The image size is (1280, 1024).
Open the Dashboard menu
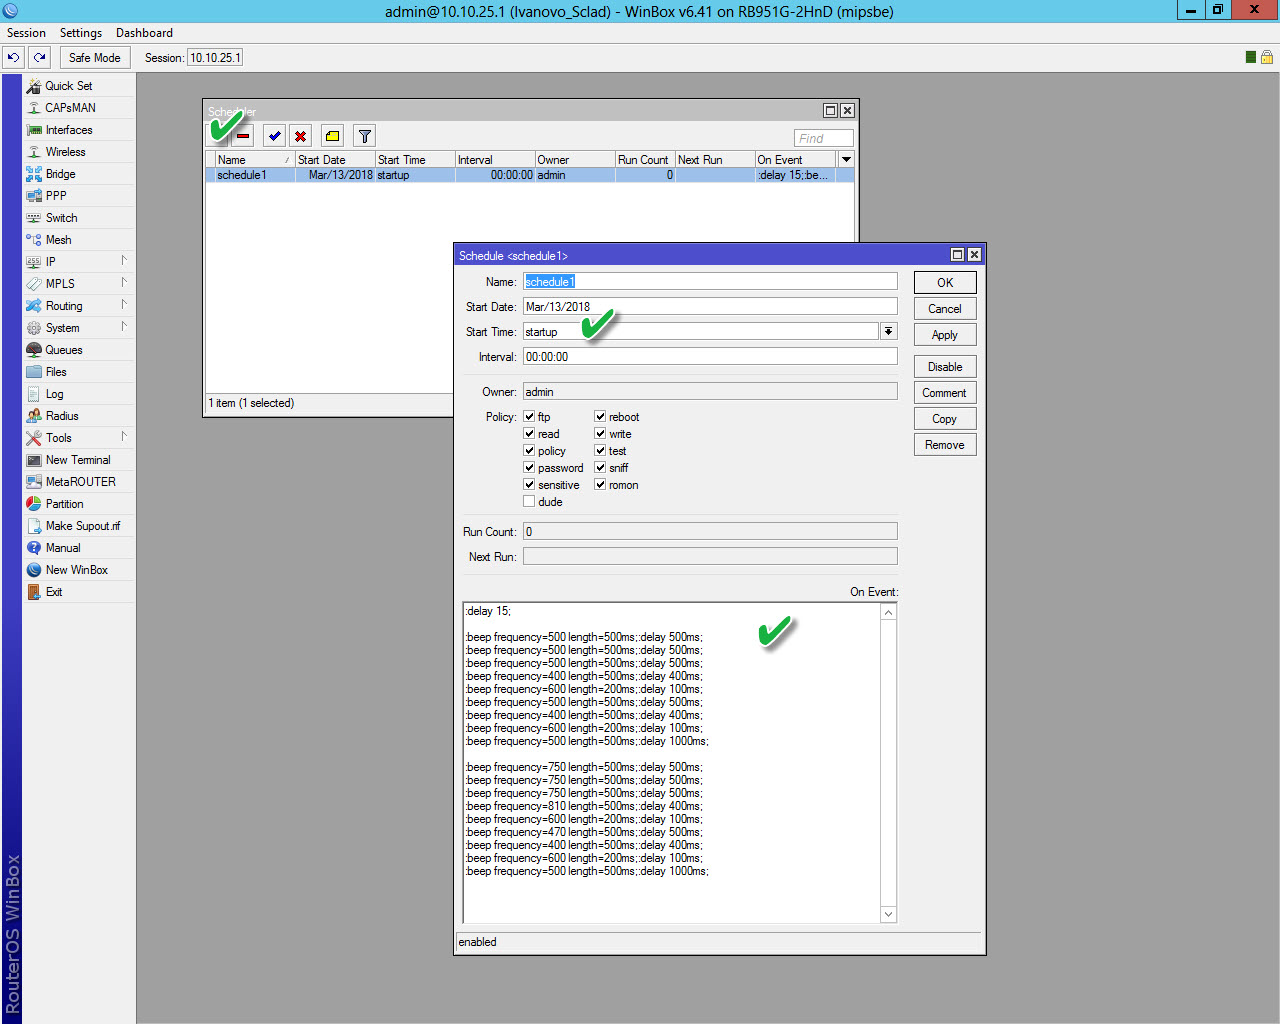click(144, 33)
